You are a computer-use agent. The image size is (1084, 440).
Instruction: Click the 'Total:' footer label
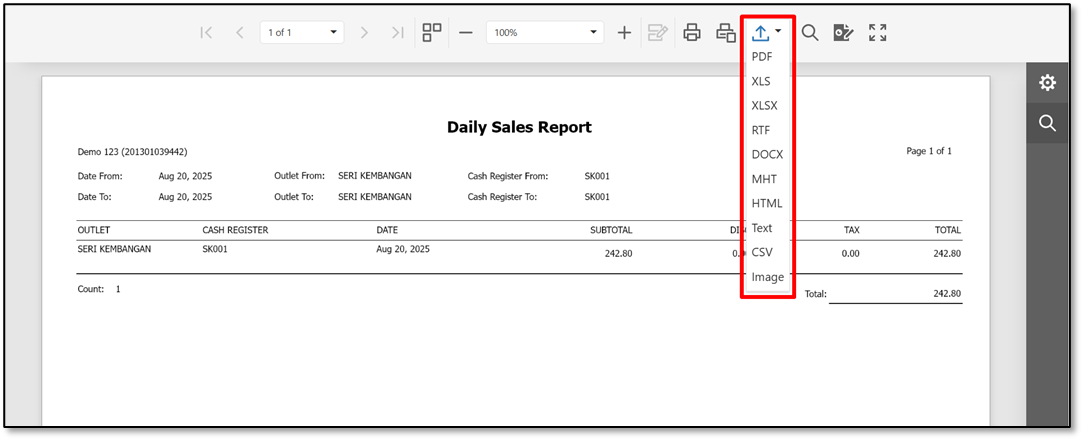point(816,294)
